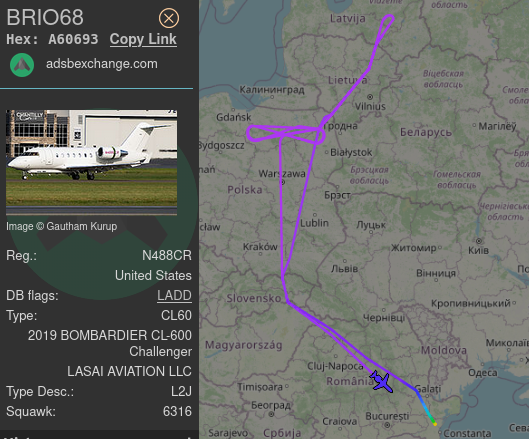
Task: Click the squawk value 6316
Action: 177,412
